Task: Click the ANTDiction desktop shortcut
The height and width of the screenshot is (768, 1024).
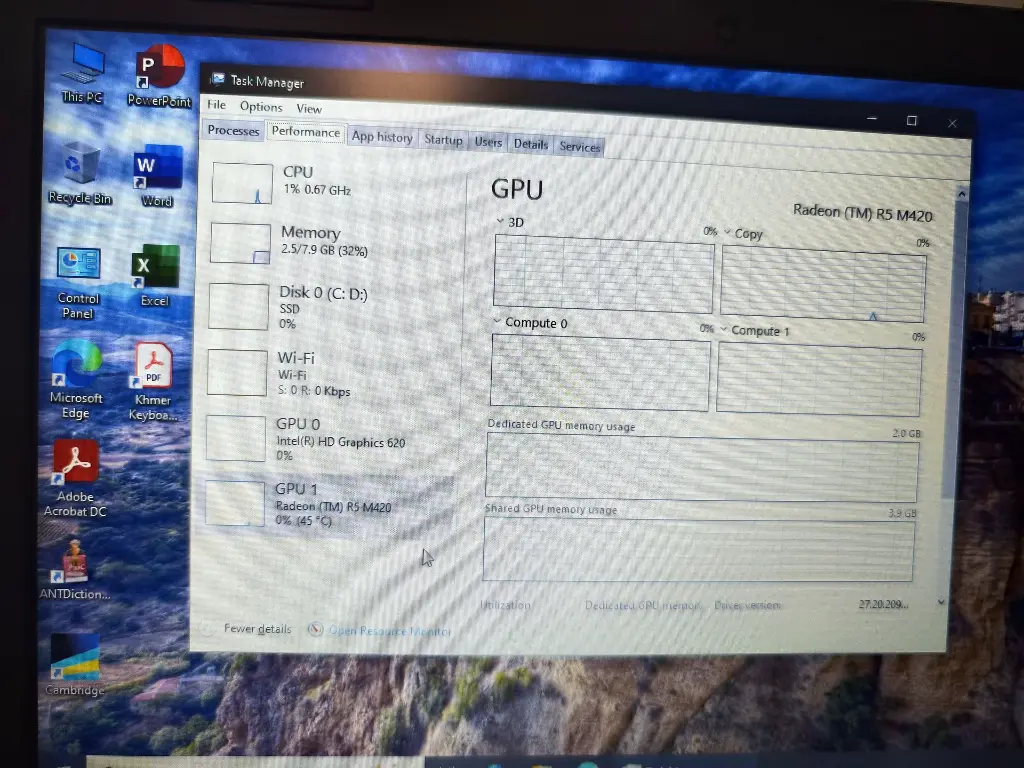Action: point(74,570)
